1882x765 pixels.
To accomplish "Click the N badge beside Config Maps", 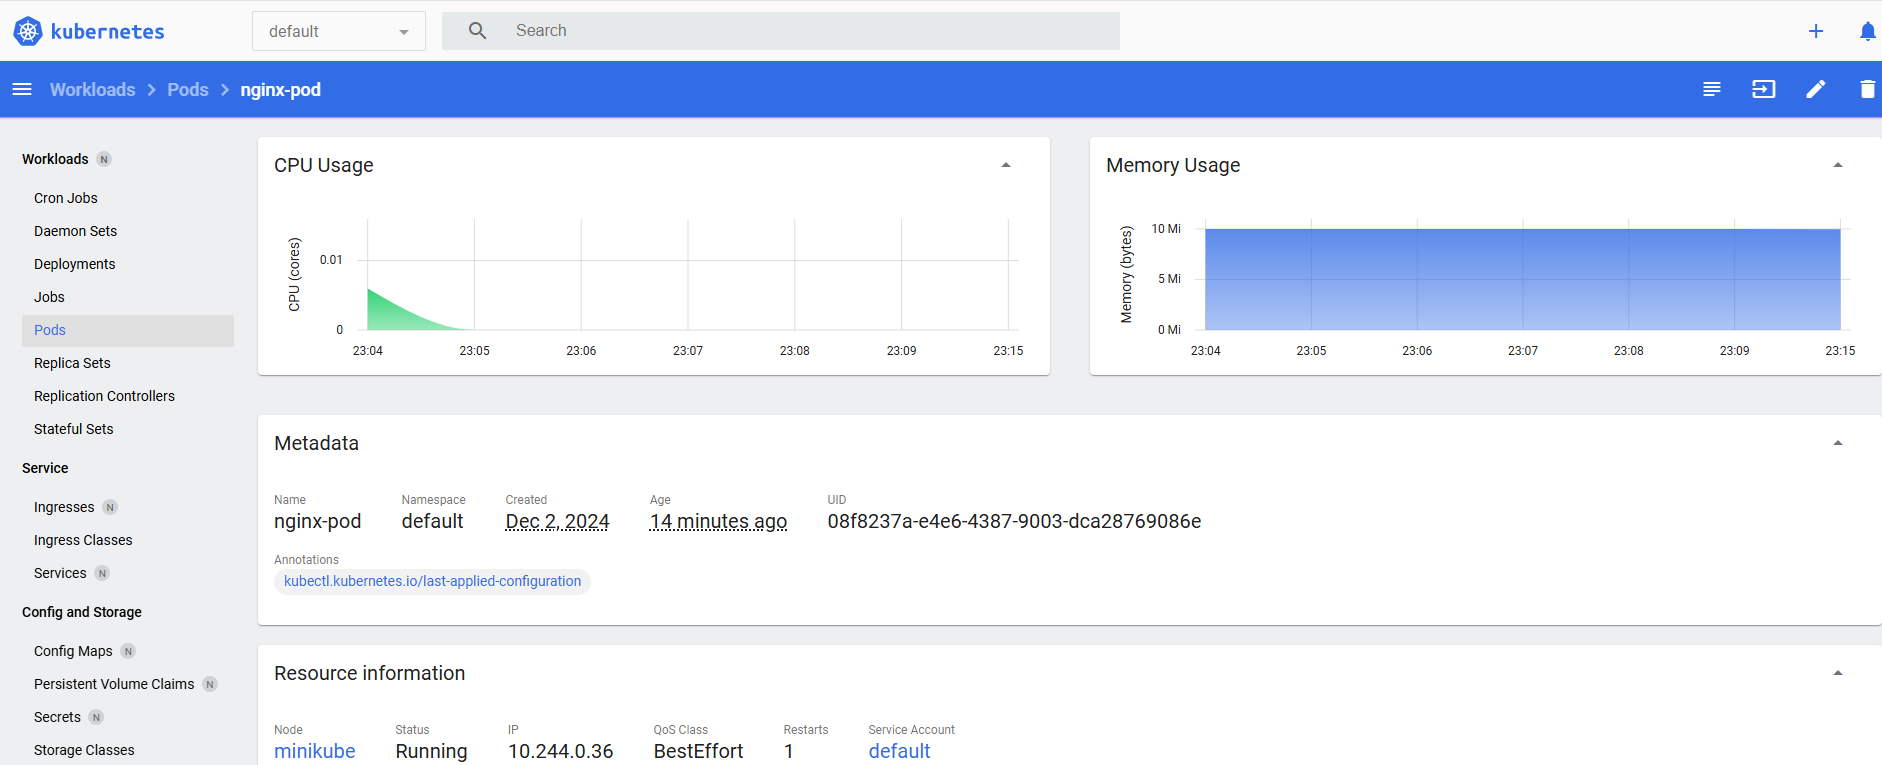I will pyautogui.click(x=128, y=651).
